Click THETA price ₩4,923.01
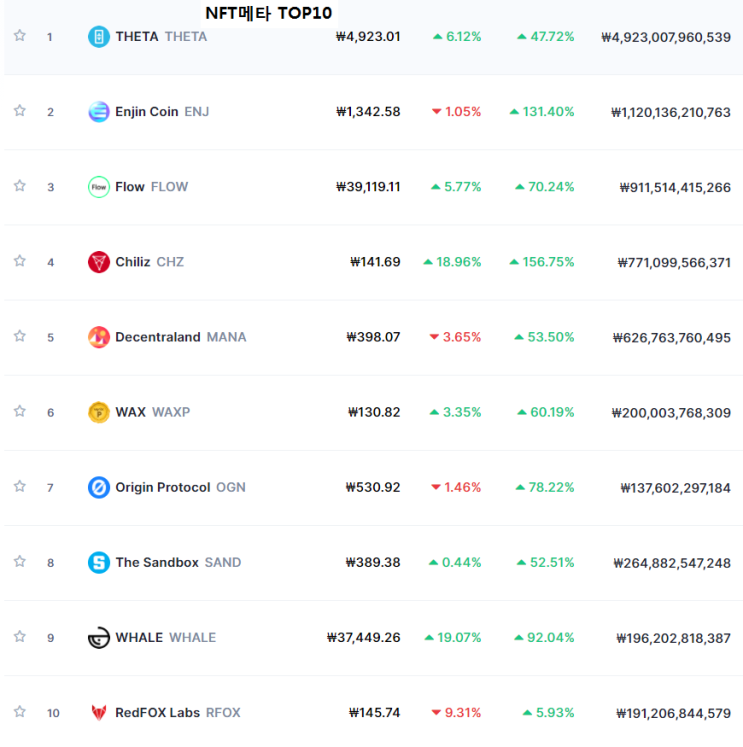The image size is (743, 747). (368, 37)
